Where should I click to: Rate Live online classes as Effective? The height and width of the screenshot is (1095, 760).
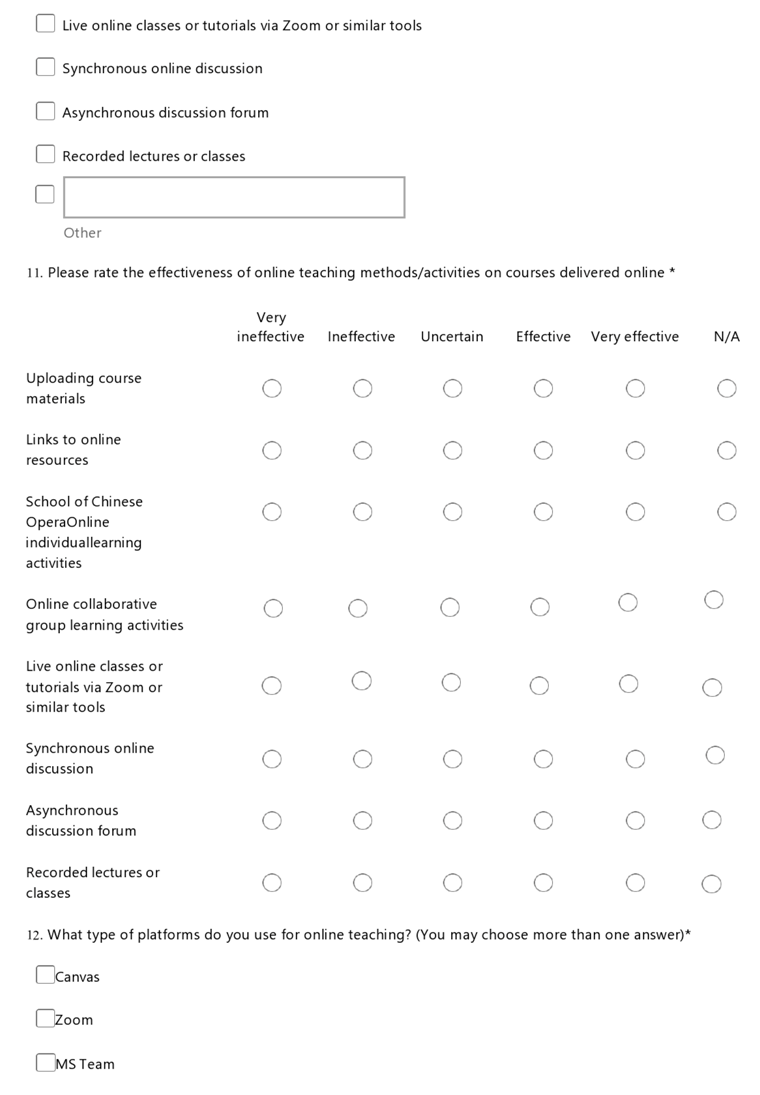[x=539, y=685]
